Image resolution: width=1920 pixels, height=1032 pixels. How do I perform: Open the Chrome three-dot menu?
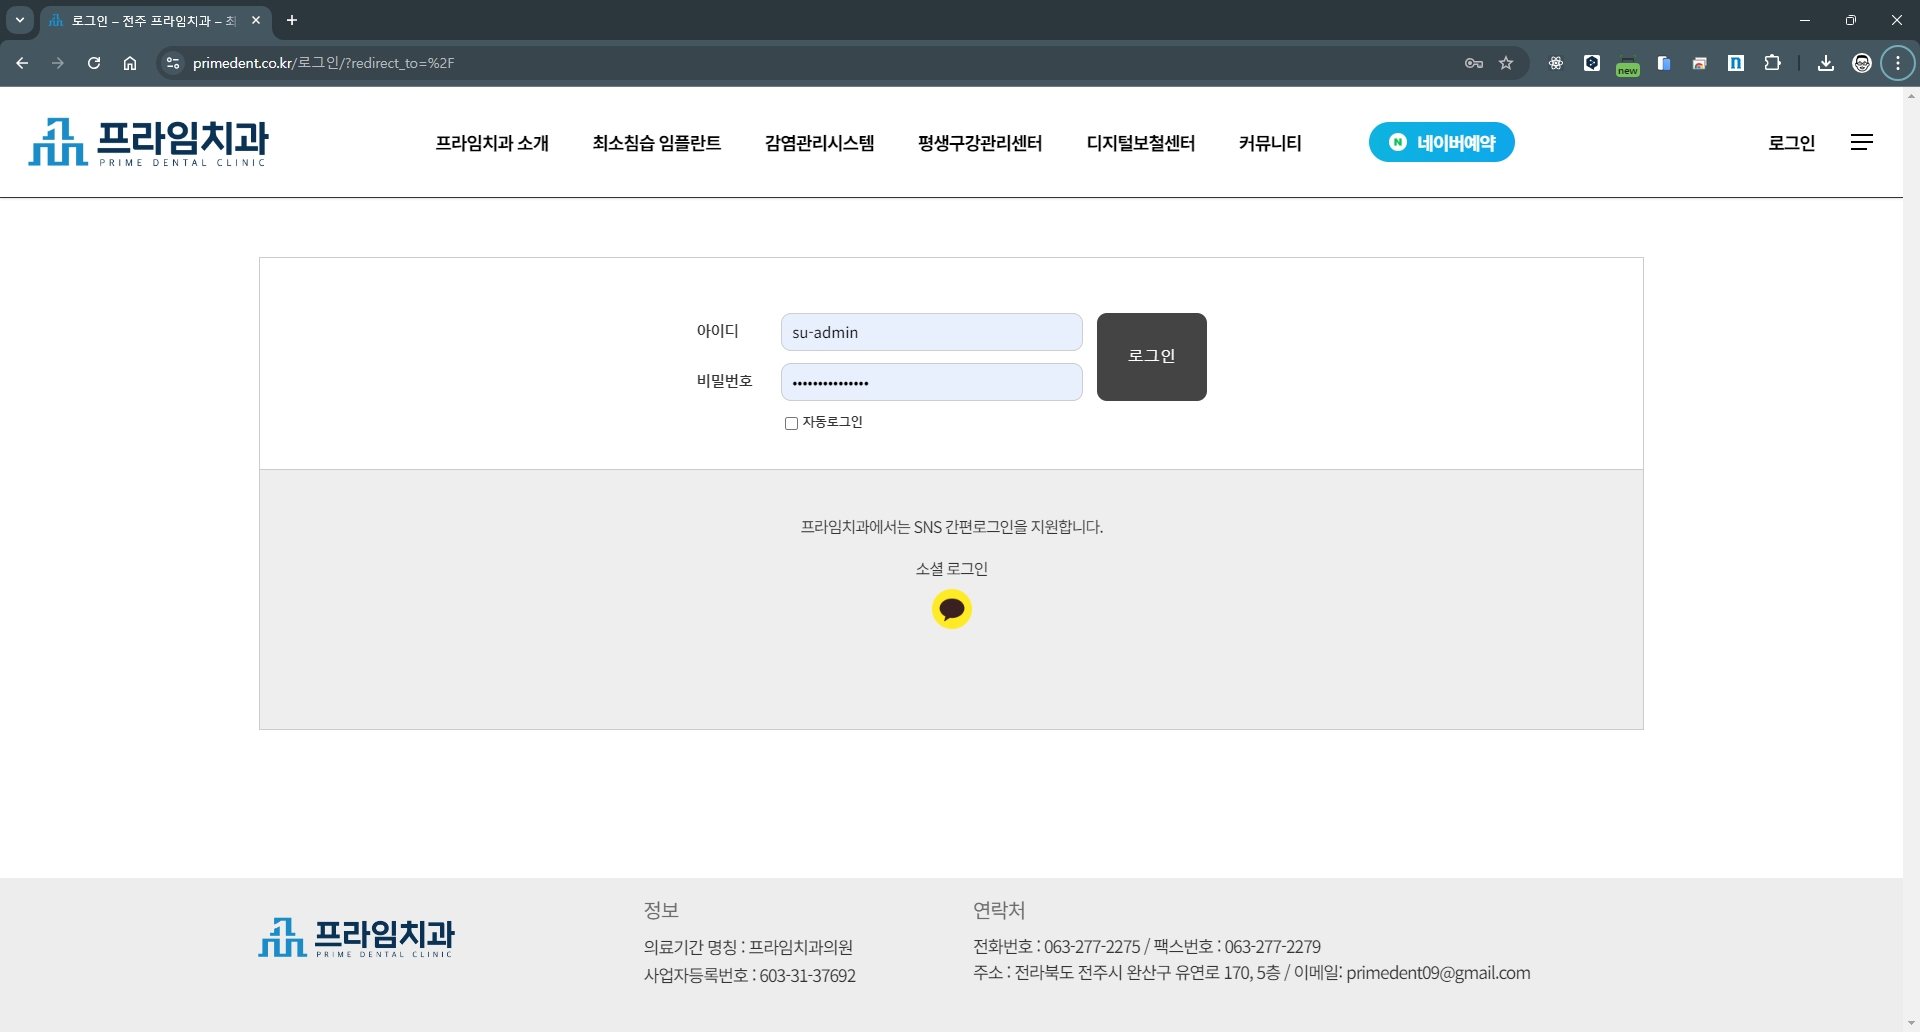[x=1897, y=63]
